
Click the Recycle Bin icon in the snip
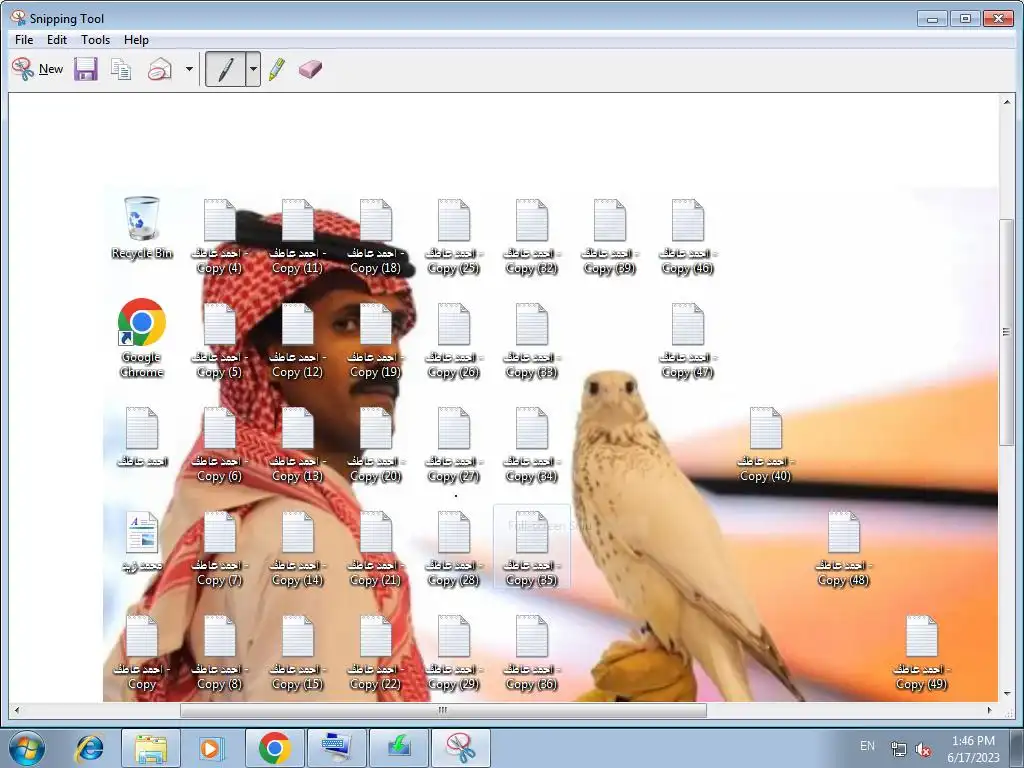[x=142, y=227]
